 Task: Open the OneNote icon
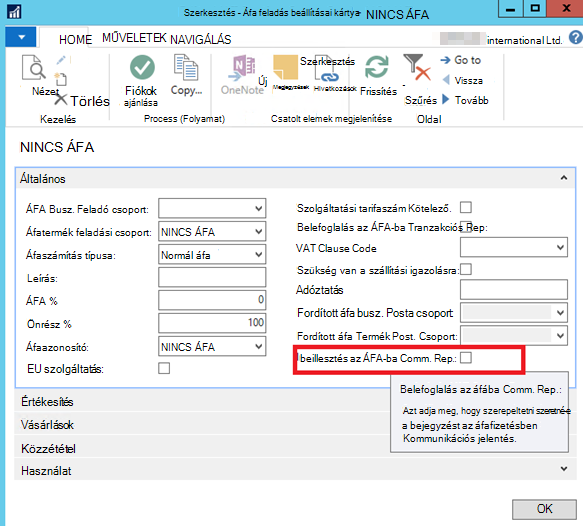click(242, 68)
